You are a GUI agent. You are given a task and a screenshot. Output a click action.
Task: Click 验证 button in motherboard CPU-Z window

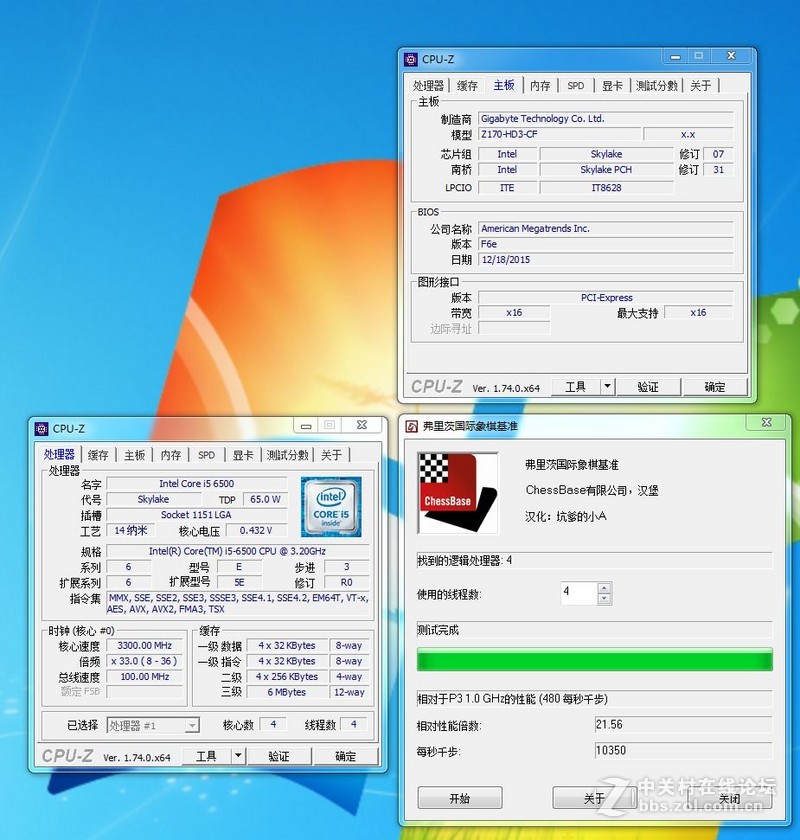click(648, 387)
